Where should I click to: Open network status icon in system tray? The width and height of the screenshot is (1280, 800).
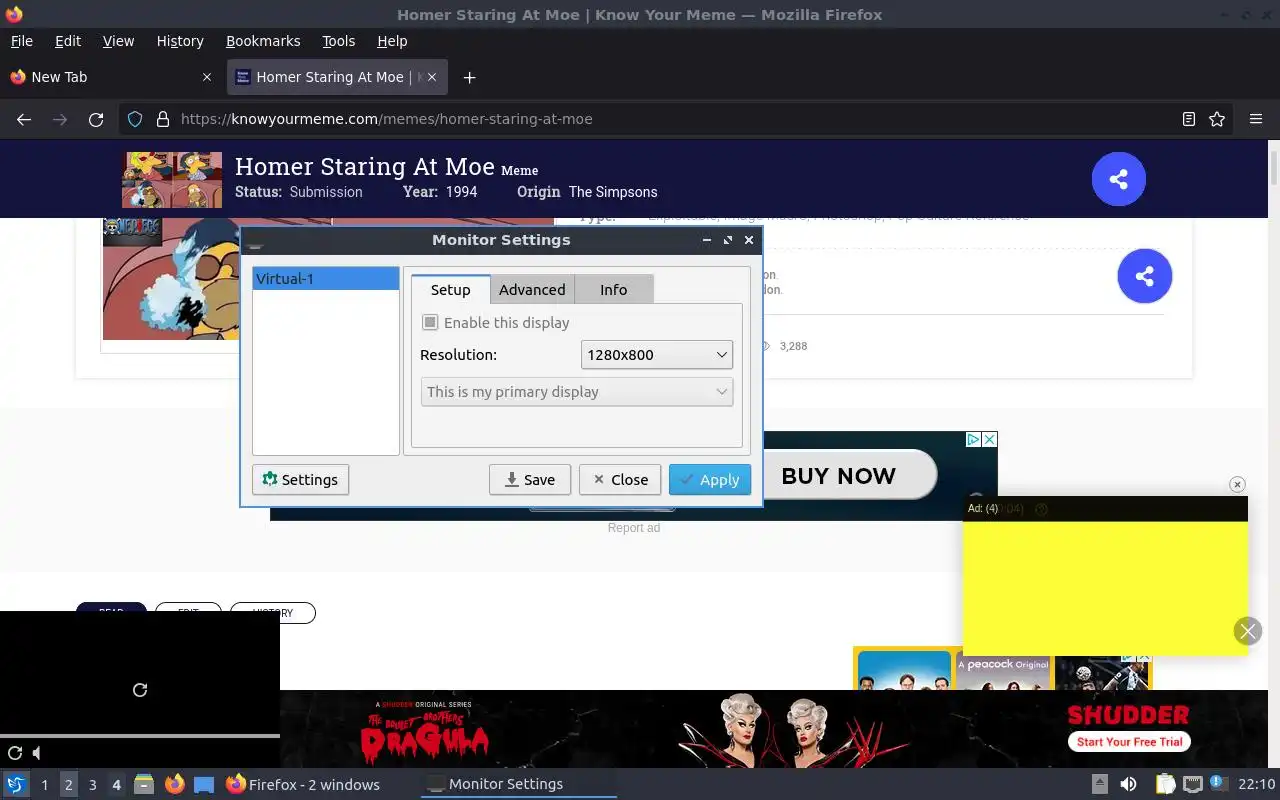click(1192, 784)
